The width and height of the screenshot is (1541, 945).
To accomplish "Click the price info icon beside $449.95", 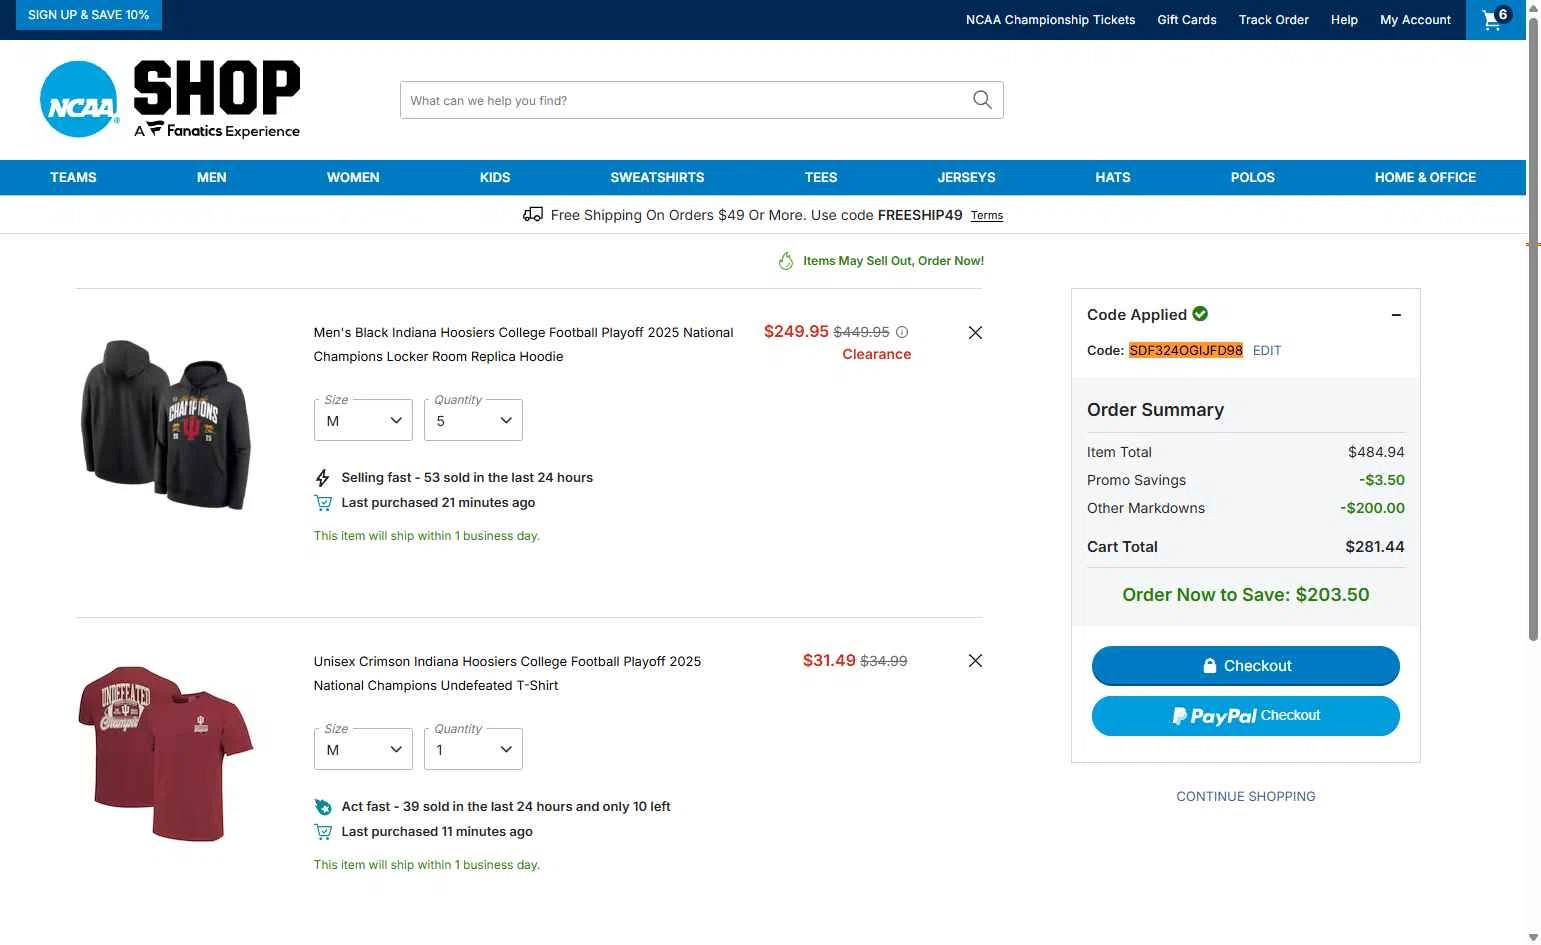I will coord(902,332).
